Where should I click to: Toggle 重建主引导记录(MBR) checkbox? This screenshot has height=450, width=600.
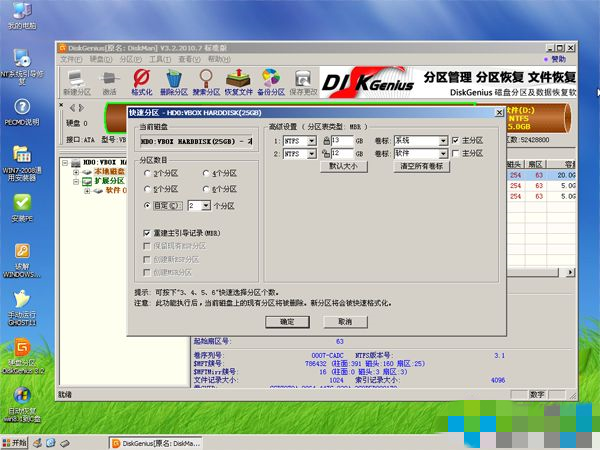pyautogui.click(x=147, y=232)
